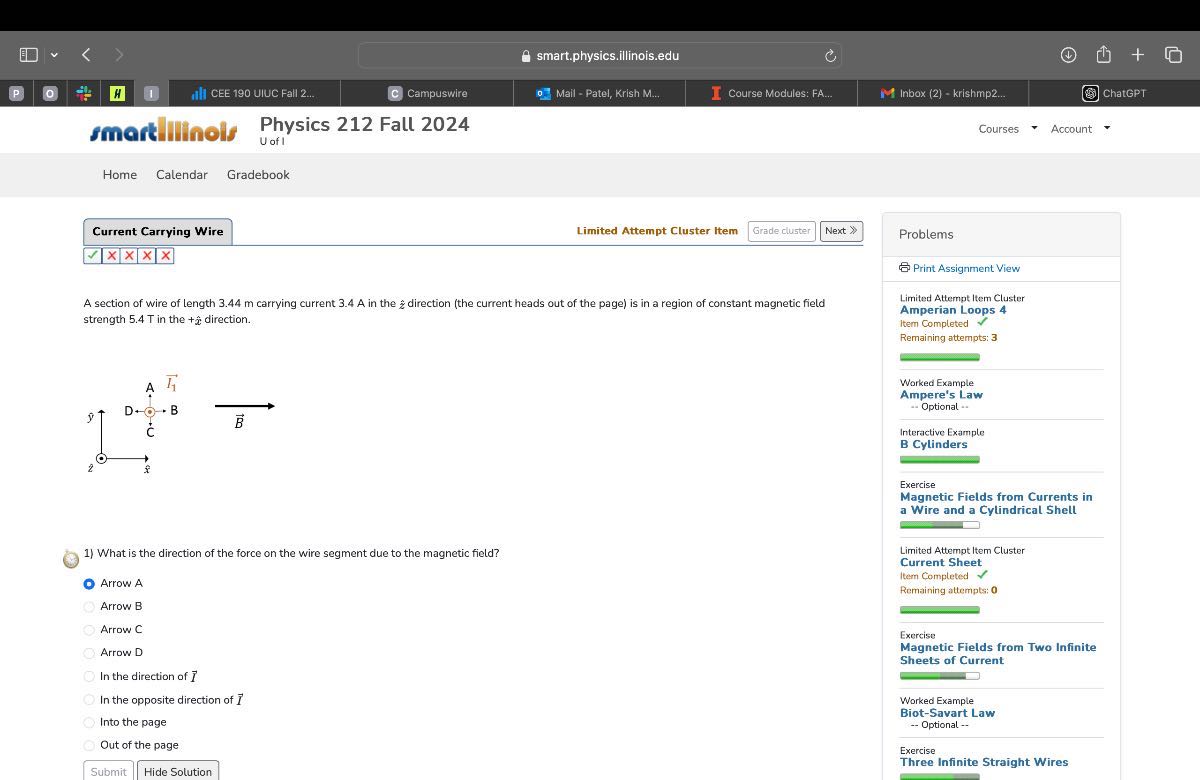Open the Safari downloads icon
1200x780 pixels.
point(1068,55)
